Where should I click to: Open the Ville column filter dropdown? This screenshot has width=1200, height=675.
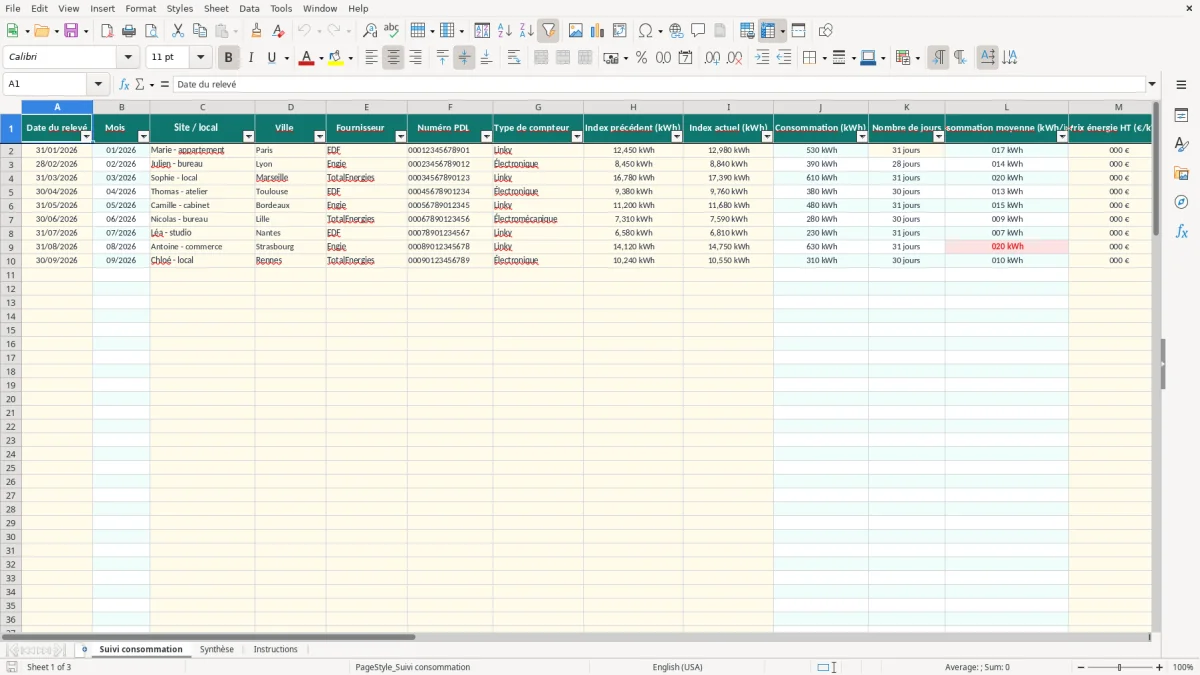pyautogui.click(x=320, y=136)
